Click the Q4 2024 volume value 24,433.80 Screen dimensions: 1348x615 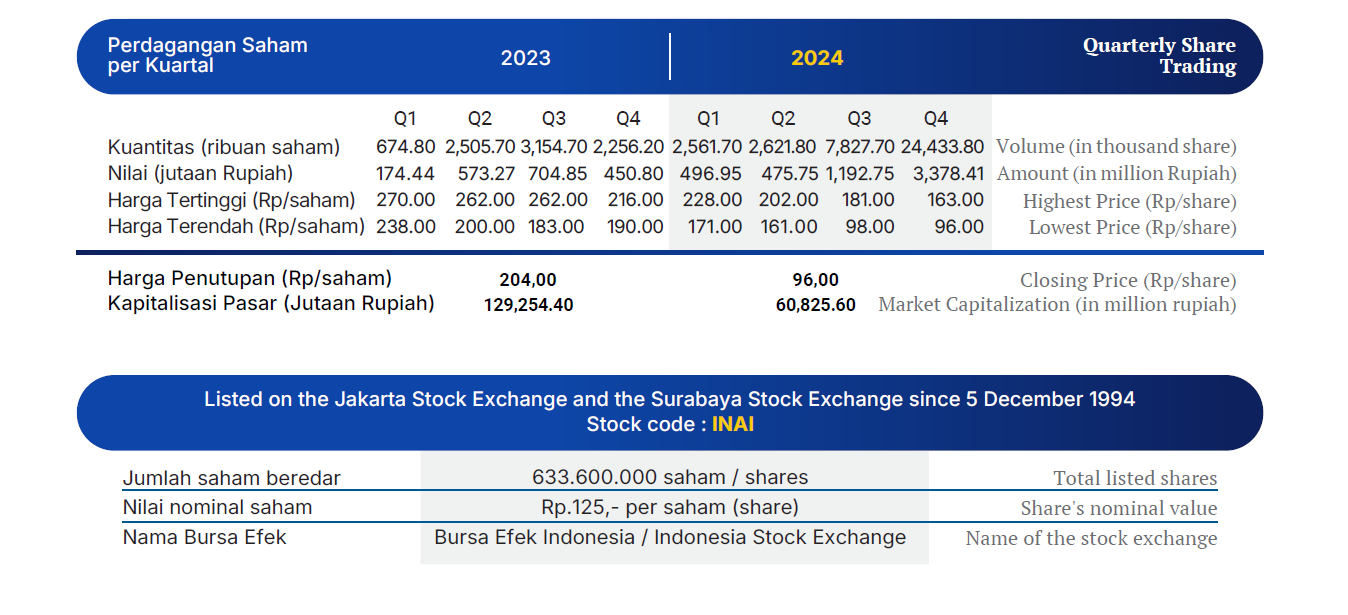click(x=942, y=147)
